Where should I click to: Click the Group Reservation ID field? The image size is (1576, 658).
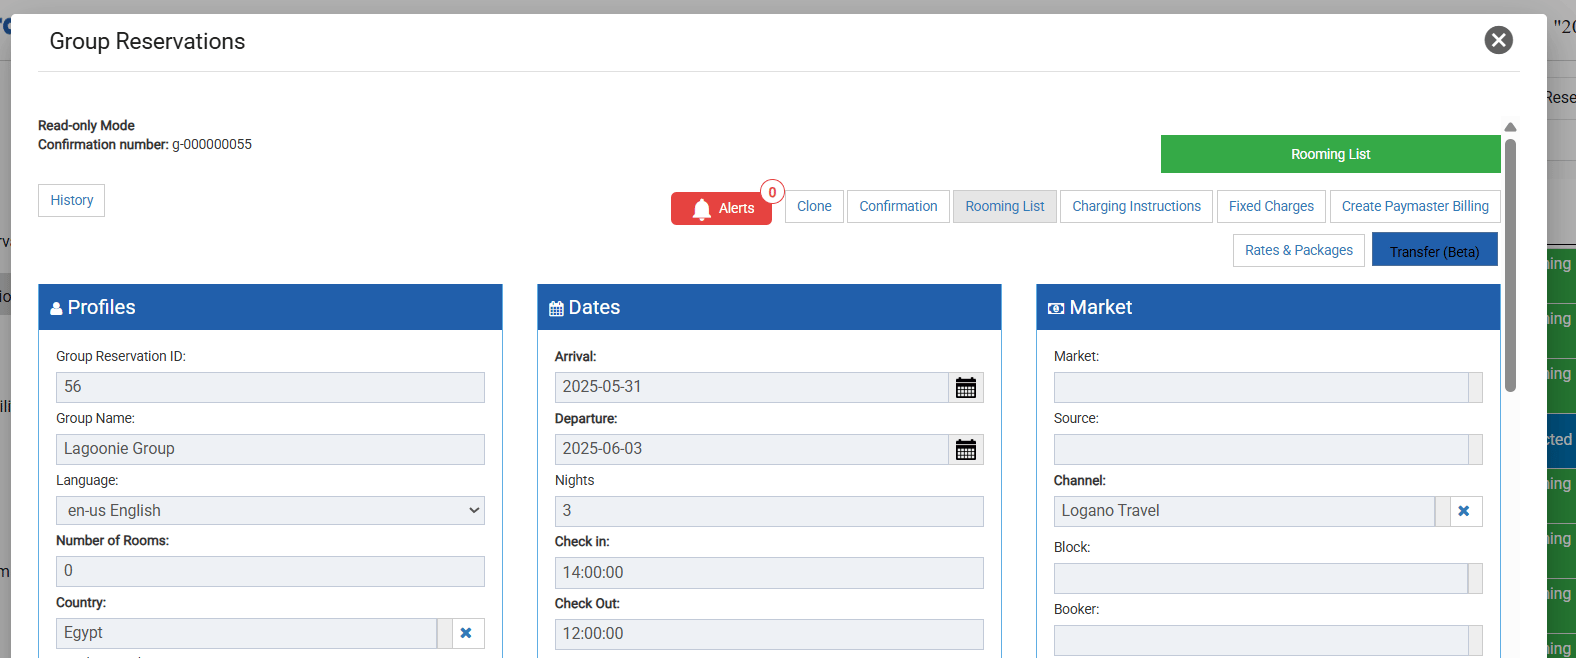[x=270, y=388]
